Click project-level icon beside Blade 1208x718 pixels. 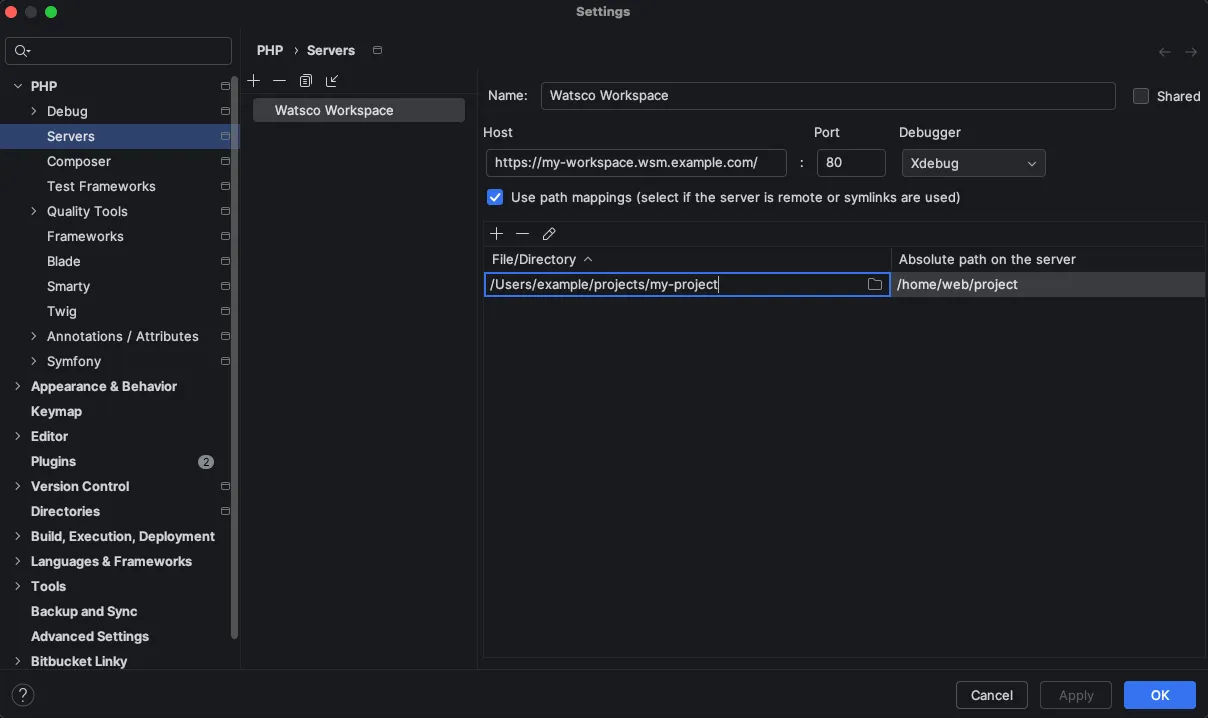(x=225, y=261)
